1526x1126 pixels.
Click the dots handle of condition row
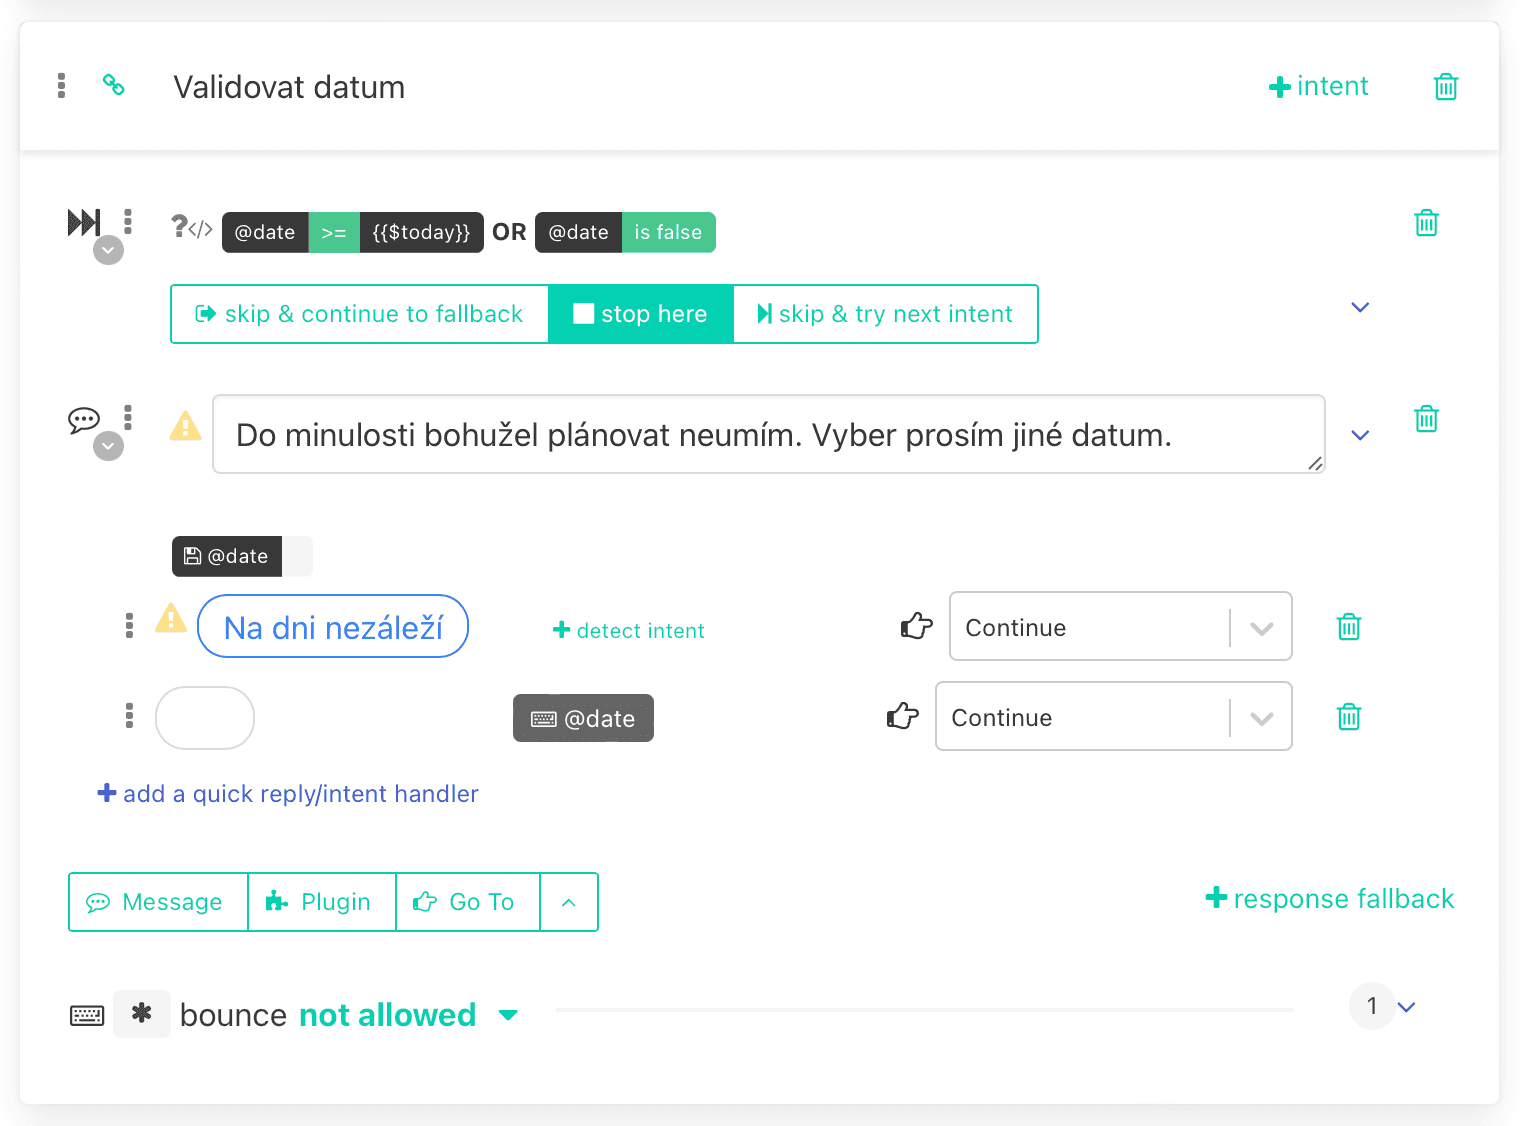(x=128, y=221)
